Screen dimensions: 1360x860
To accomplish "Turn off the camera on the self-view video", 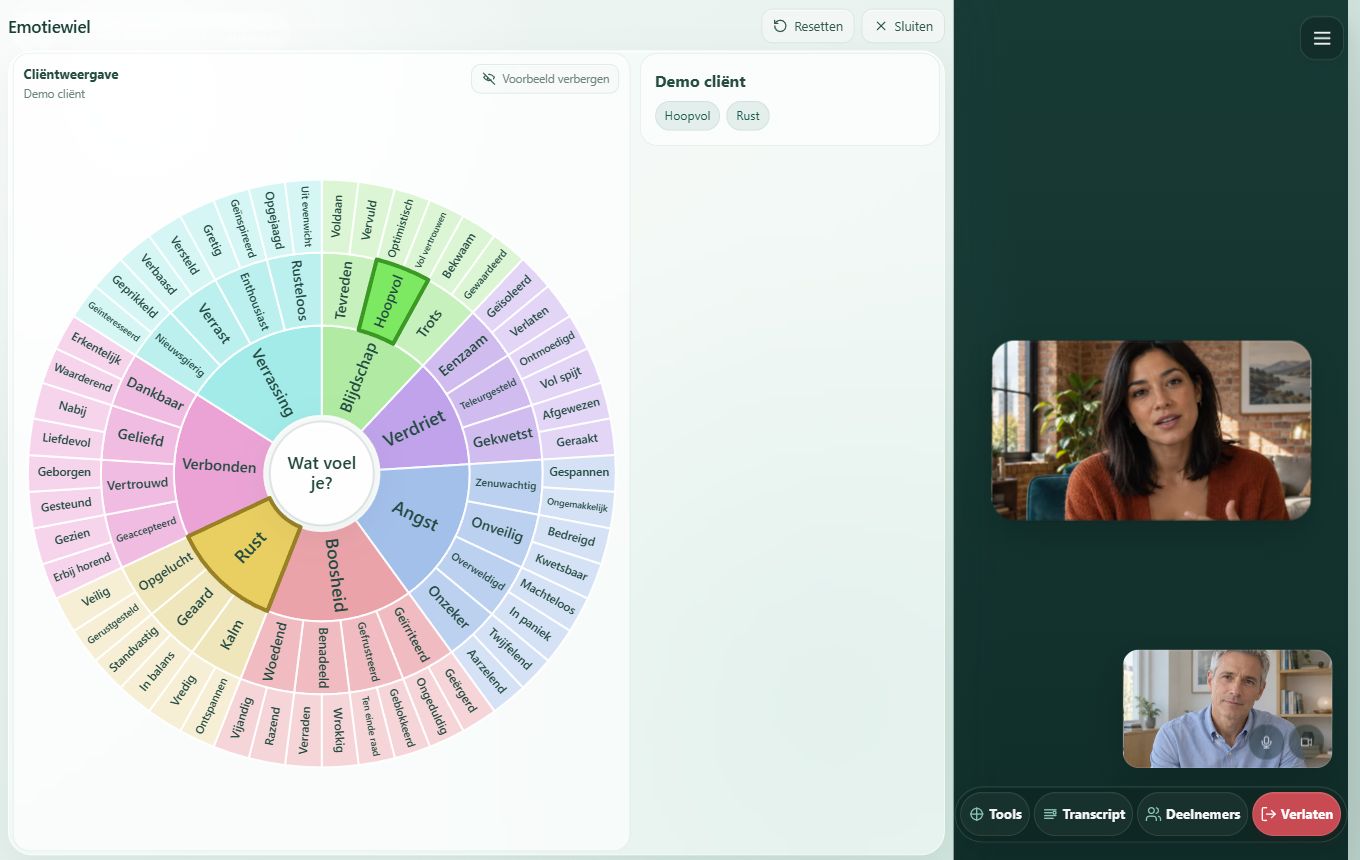I will click(1306, 742).
